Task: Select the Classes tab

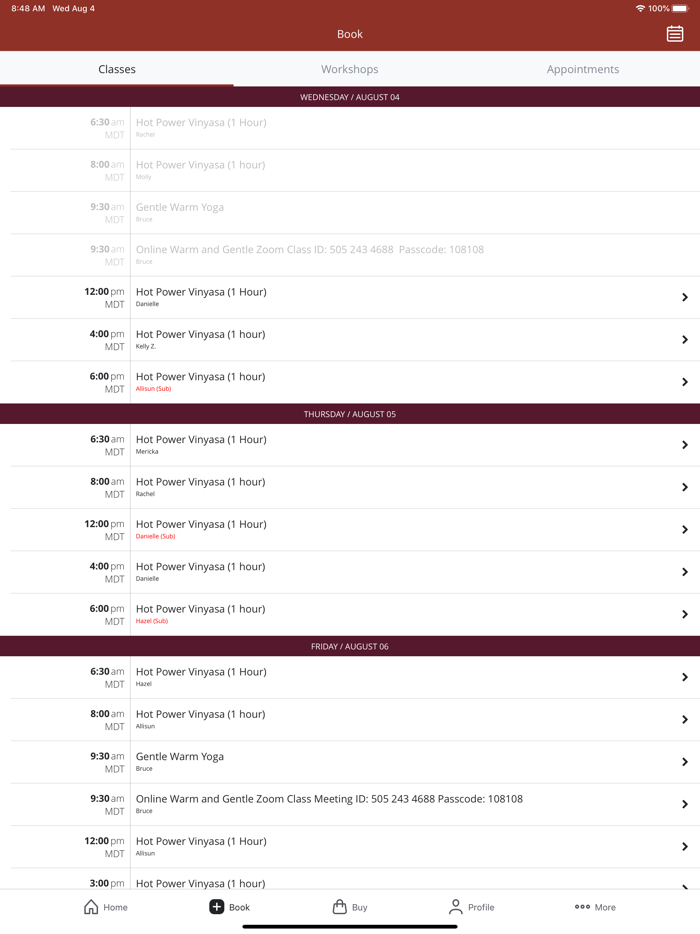Action: 117,69
